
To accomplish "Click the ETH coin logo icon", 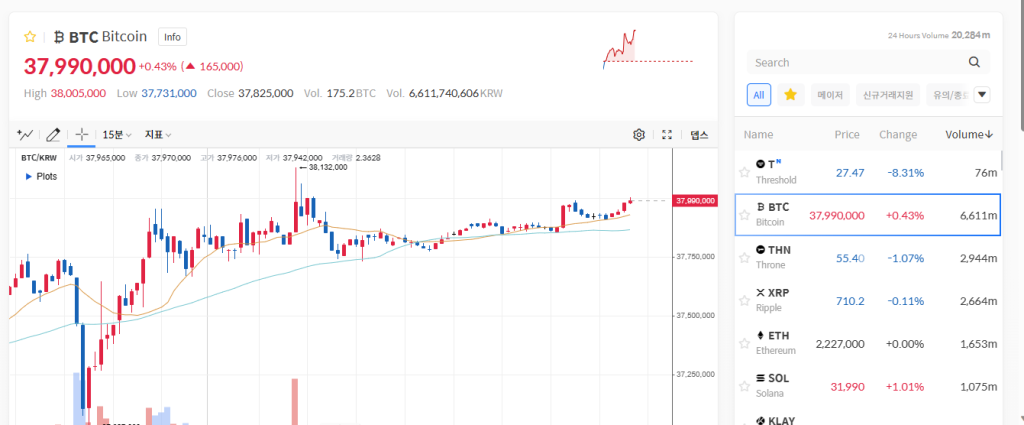I will (x=760, y=336).
